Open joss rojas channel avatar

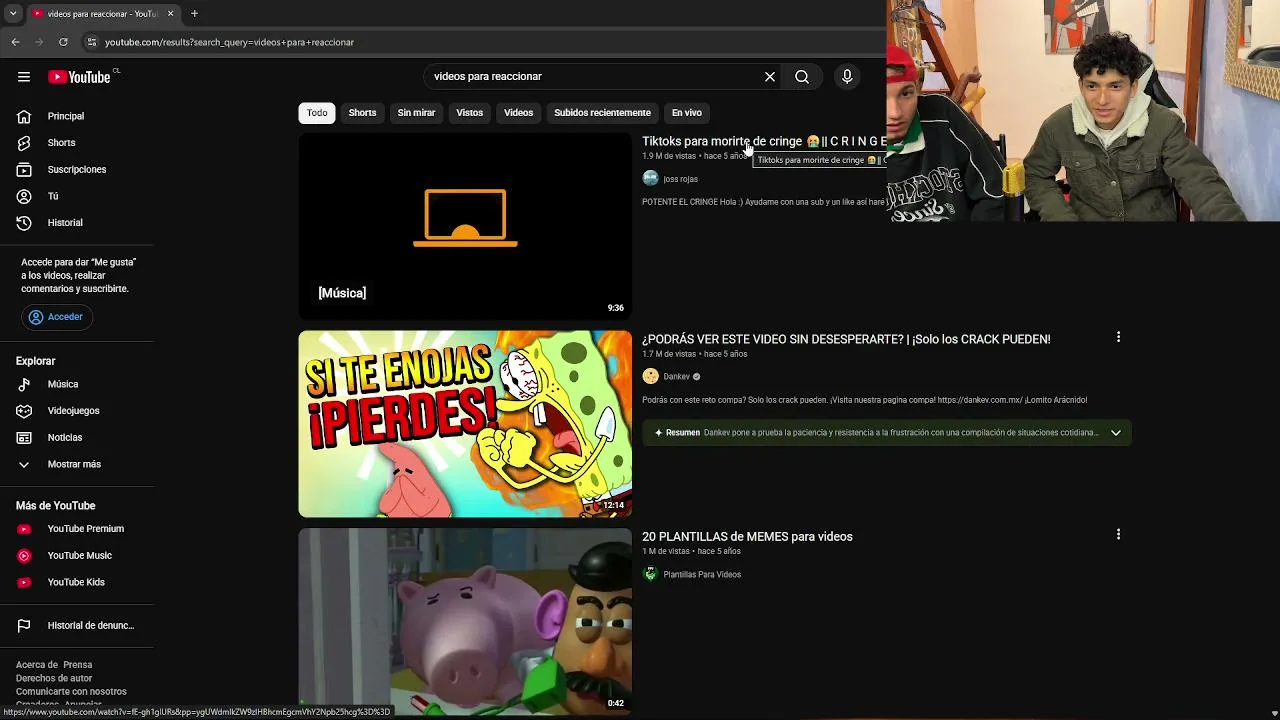(651, 179)
